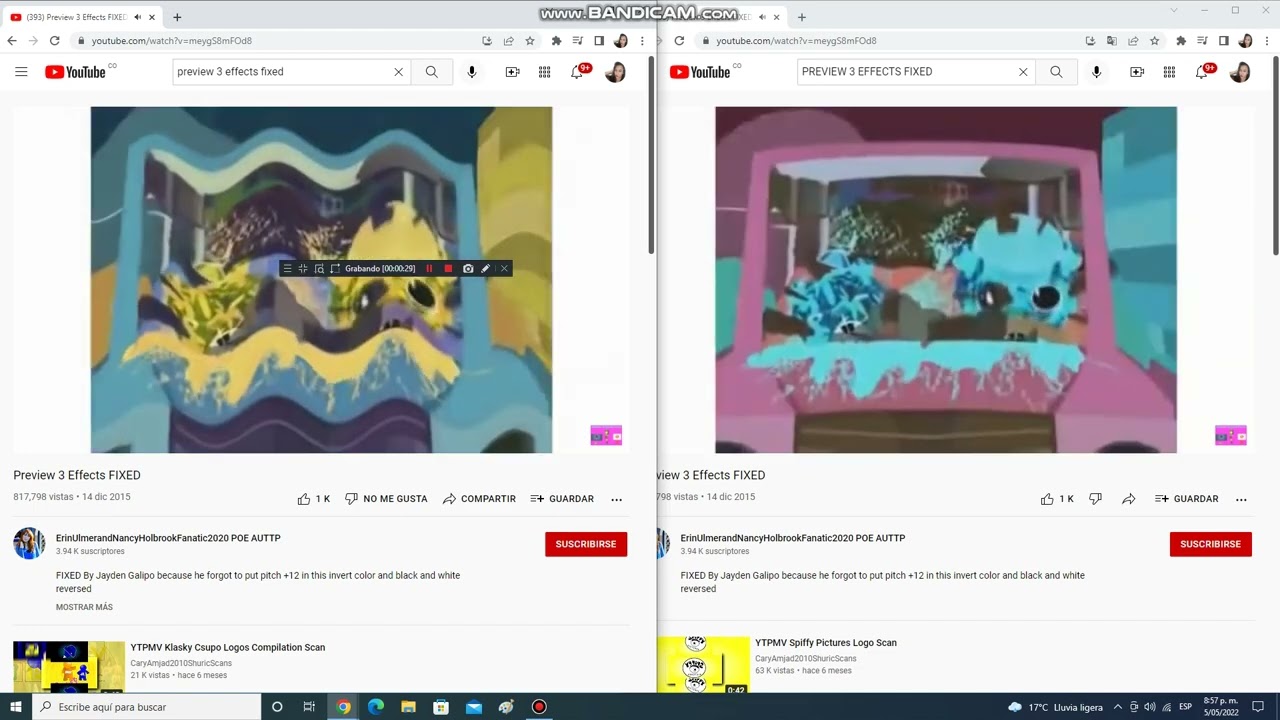Open more actions ellipsis in left window
The image size is (1280, 720).
coord(616,499)
